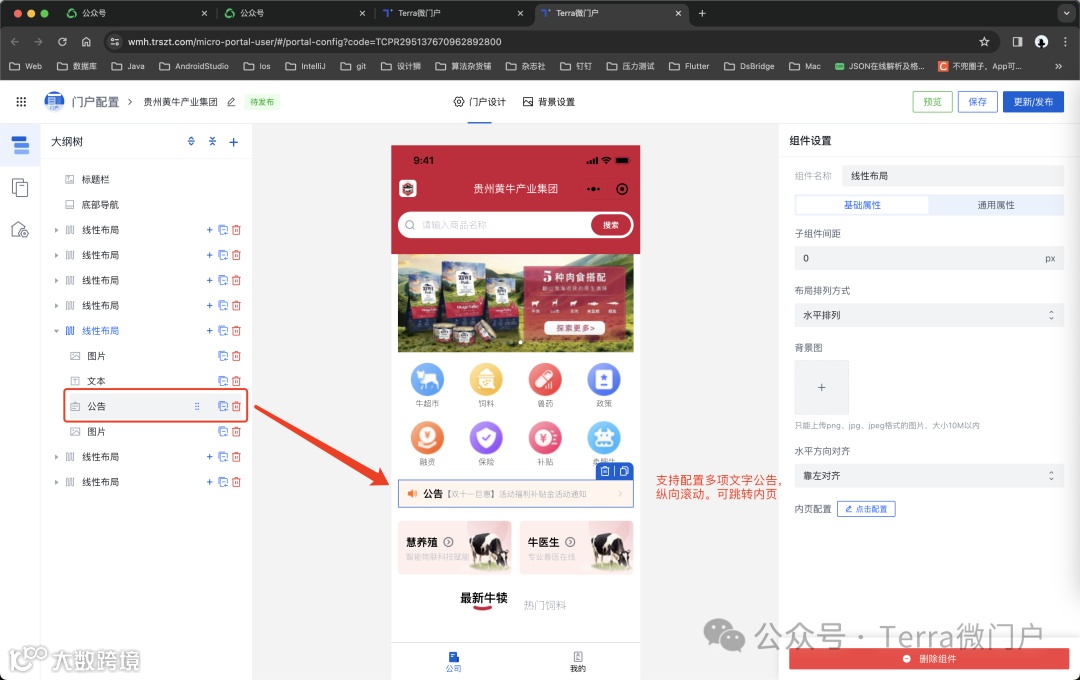The width and height of the screenshot is (1080, 680).
Task: Collapse all nodes in 大纲树
Action: tap(212, 141)
